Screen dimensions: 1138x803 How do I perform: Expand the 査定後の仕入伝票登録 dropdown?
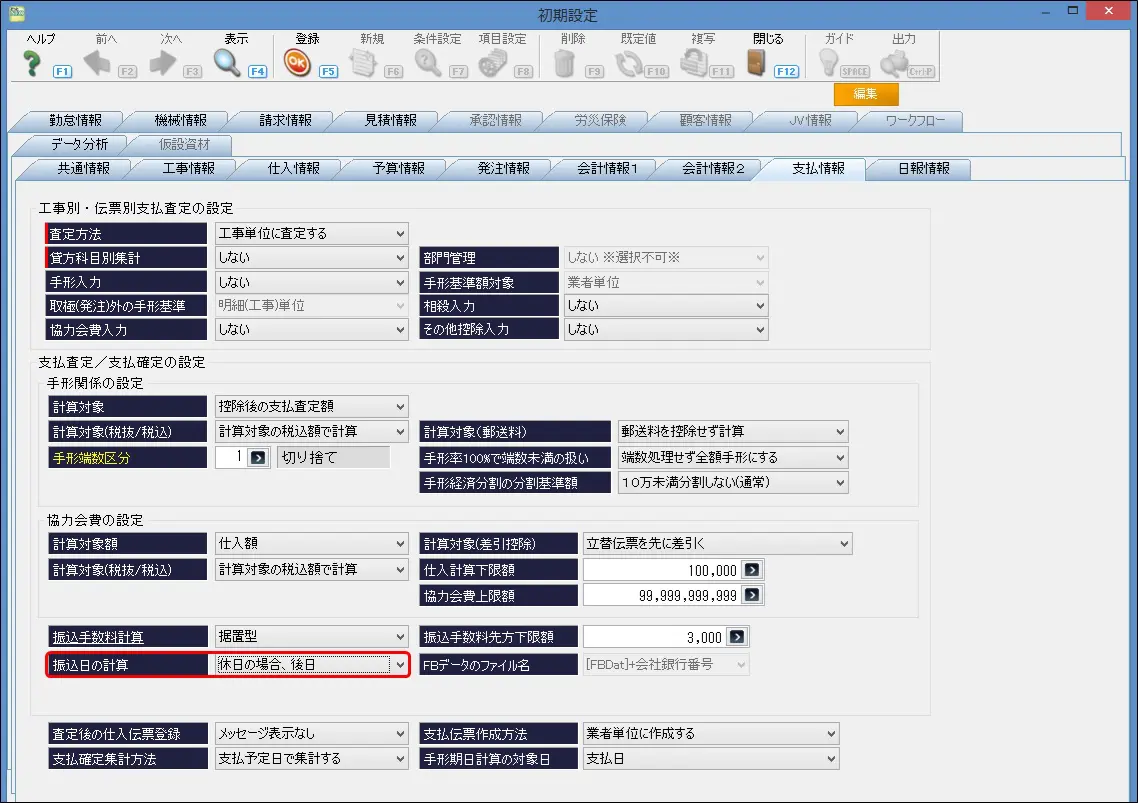[x=400, y=734]
